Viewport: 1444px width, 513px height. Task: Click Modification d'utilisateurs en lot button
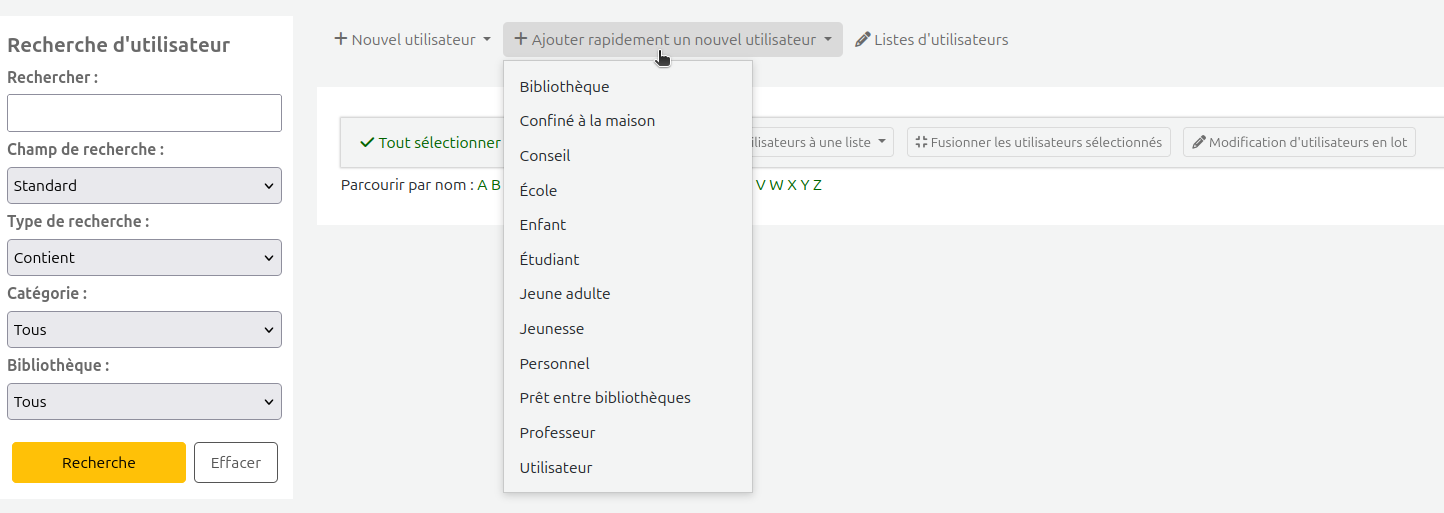pyautogui.click(x=1299, y=142)
